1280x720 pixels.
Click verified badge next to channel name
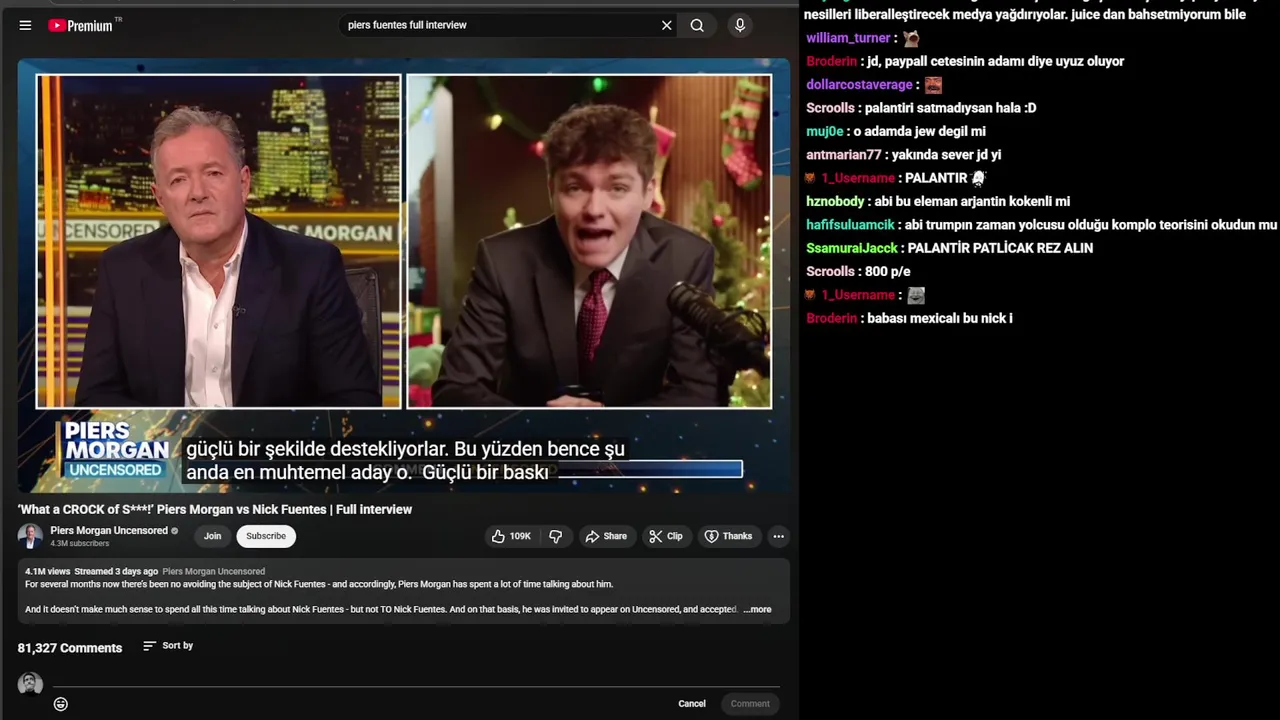tap(175, 531)
